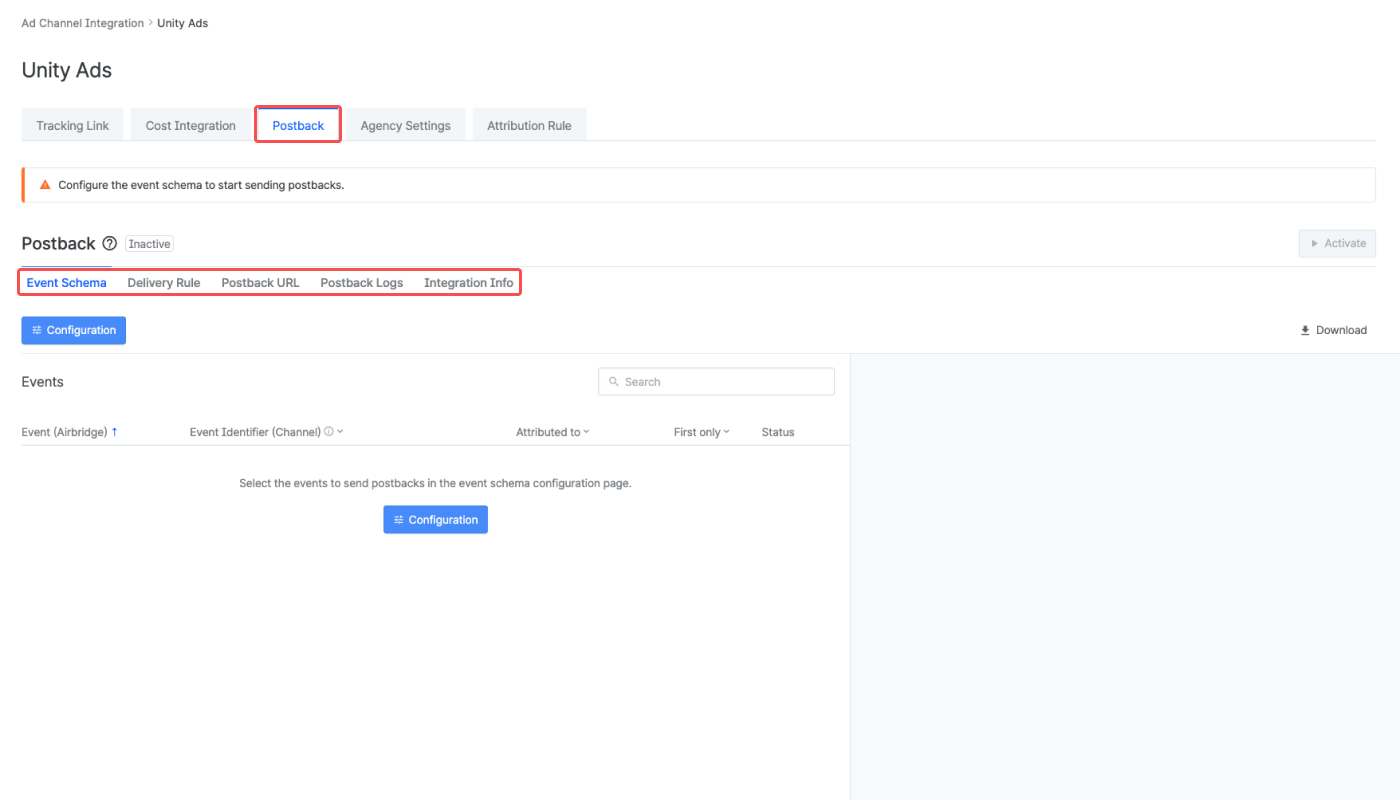Click the ascending sort arrow on Event (Airbridge)

pos(114,432)
